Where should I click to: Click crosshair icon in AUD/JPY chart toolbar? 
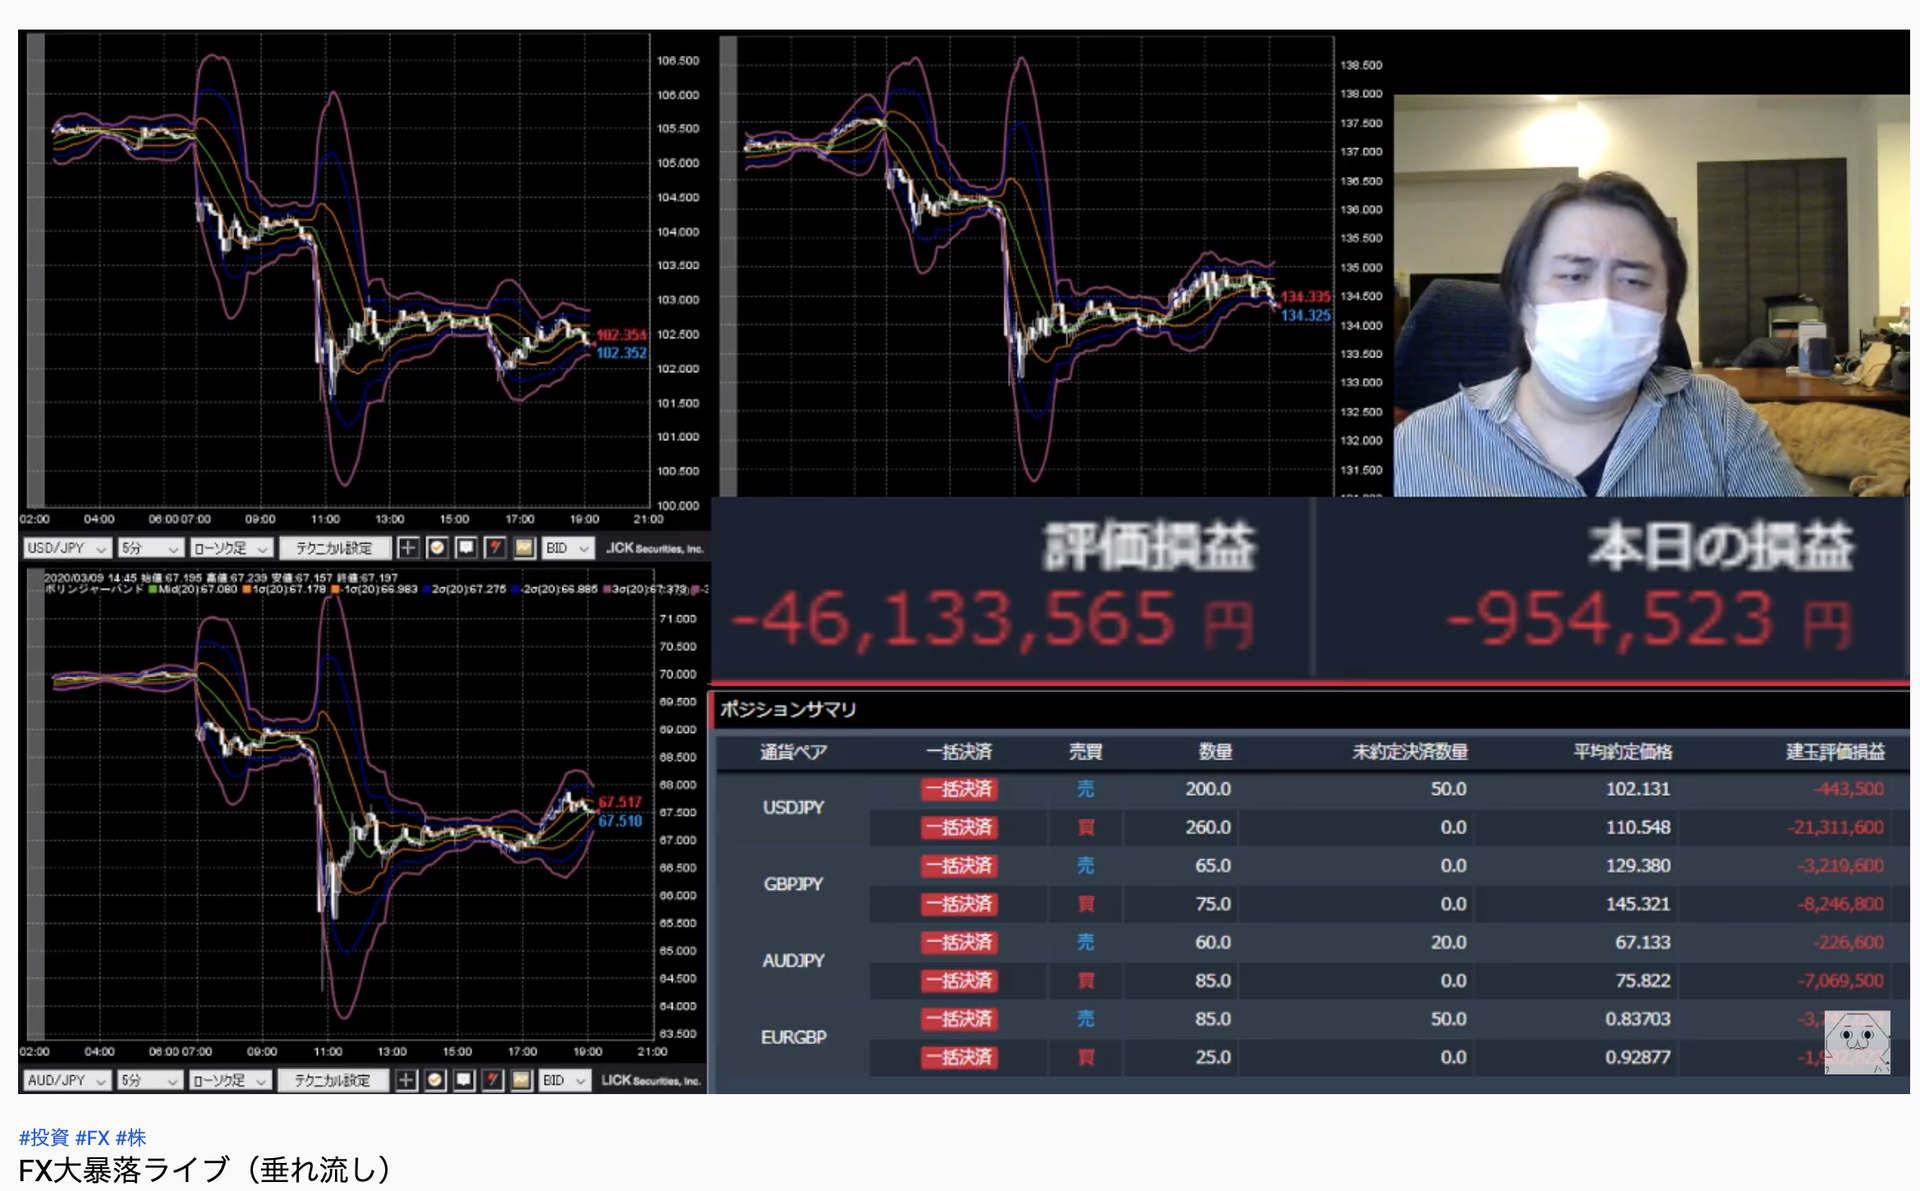406,1080
